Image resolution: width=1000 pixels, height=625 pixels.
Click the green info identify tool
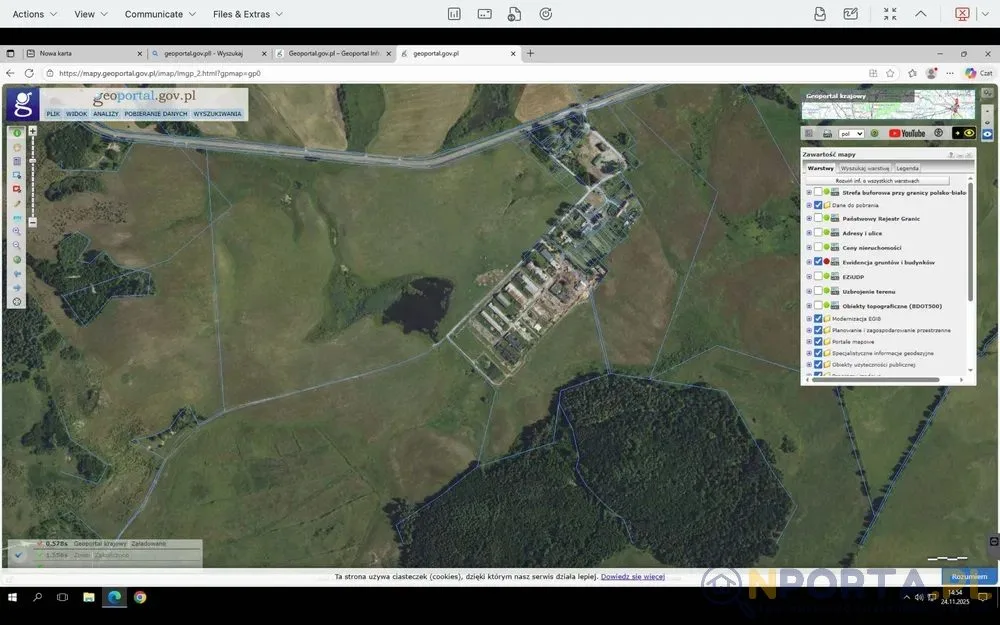pyautogui.click(x=17, y=133)
